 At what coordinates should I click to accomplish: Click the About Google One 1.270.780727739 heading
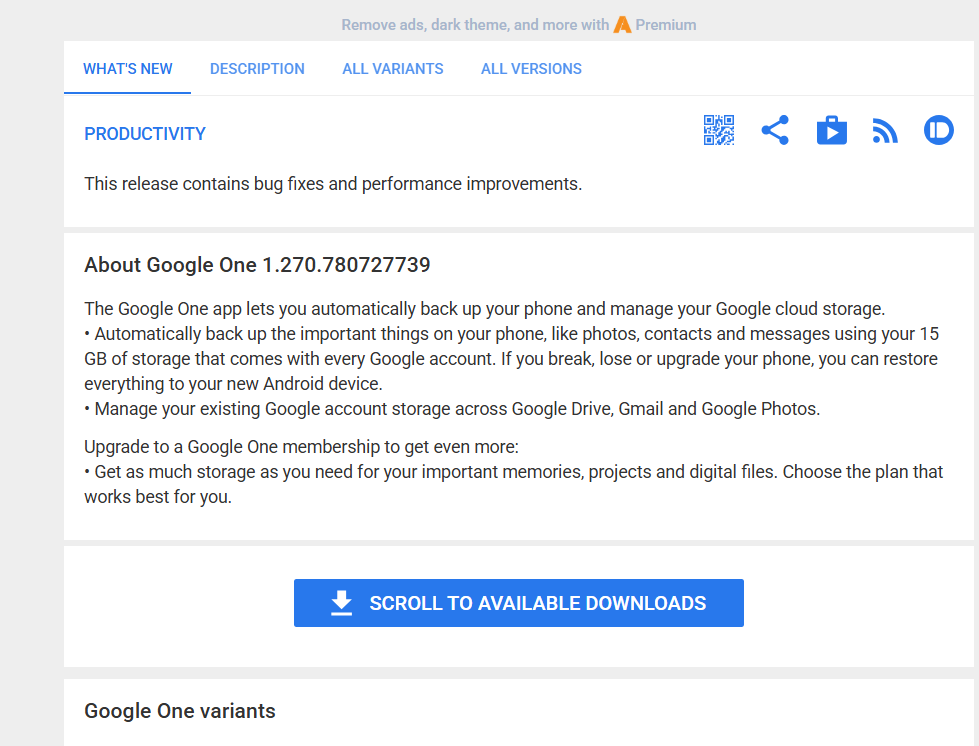coord(257,265)
